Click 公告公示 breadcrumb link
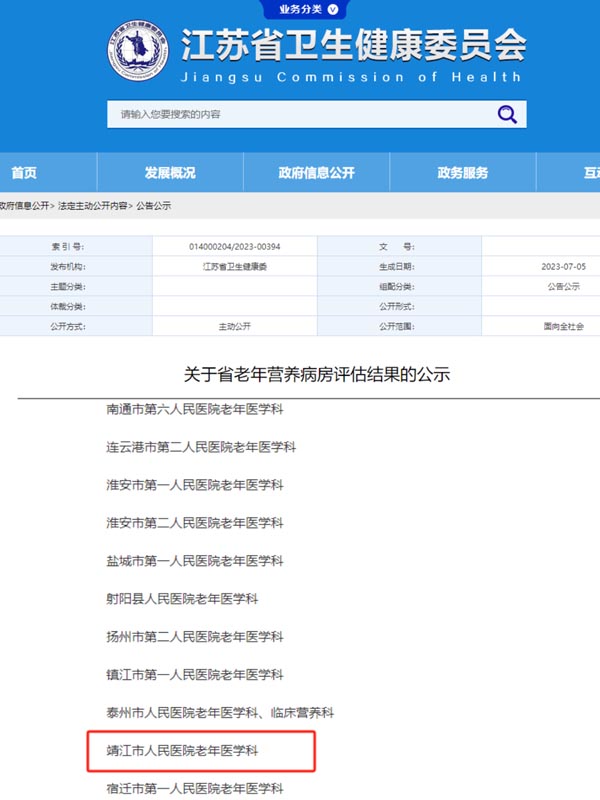 154,206
